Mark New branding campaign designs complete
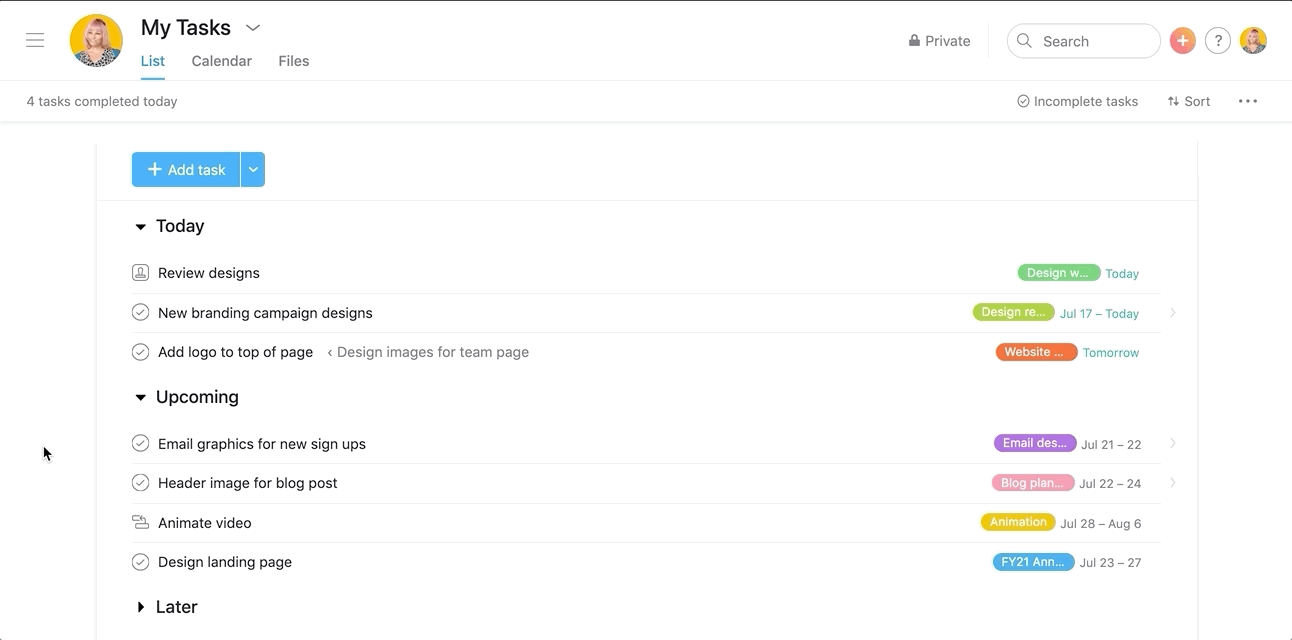The image size is (1292, 640). 140,313
